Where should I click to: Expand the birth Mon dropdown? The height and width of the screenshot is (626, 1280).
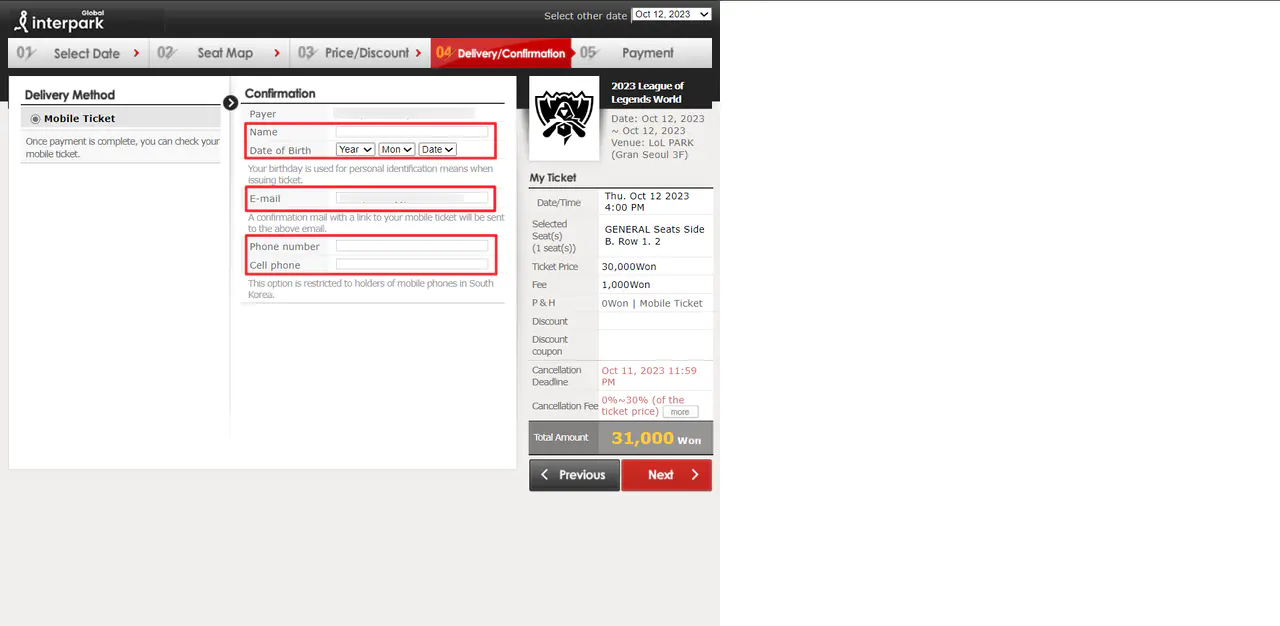pyautogui.click(x=396, y=150)
